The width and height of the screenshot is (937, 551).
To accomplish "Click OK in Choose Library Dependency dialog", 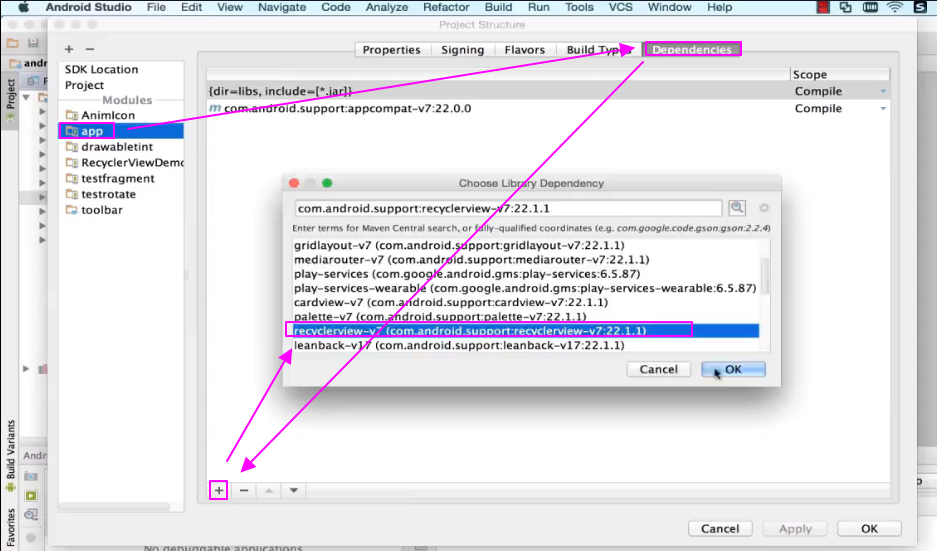I will coord(733,369).
